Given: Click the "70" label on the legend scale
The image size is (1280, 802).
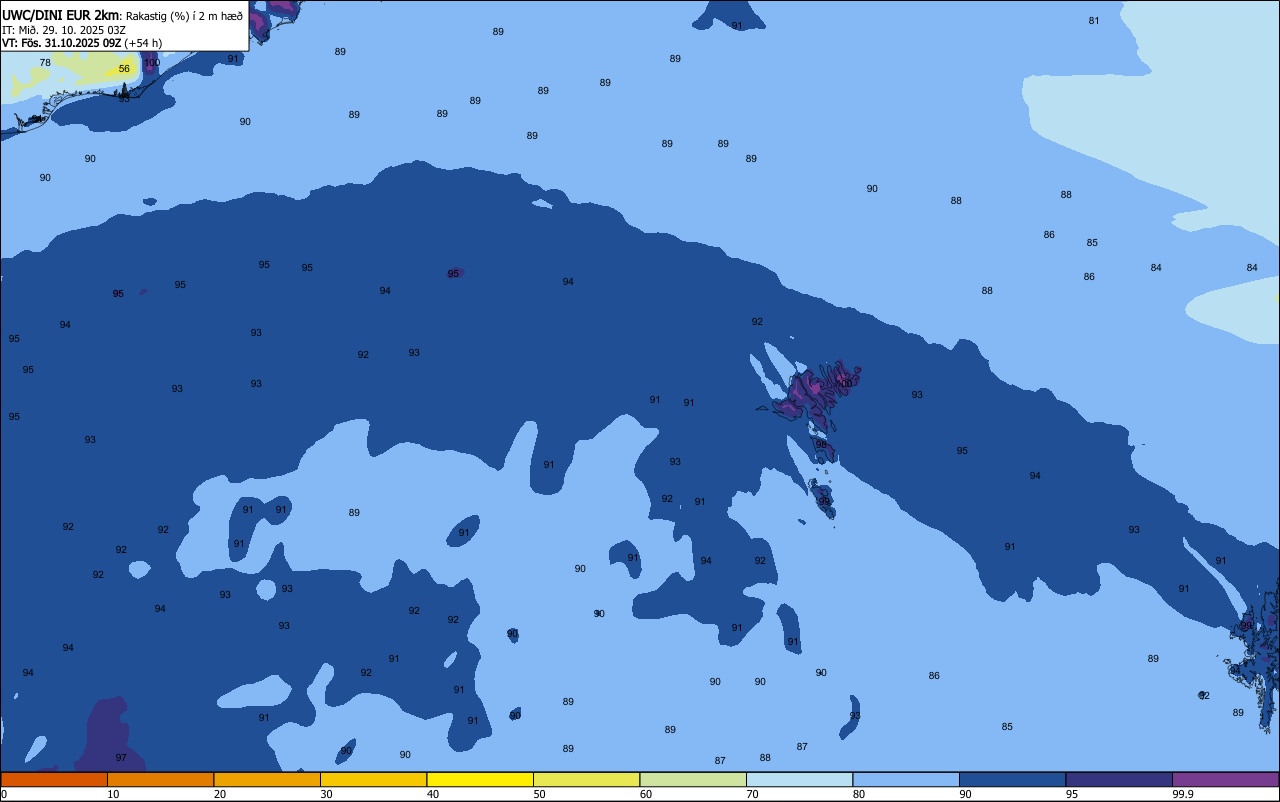Looking at the screenshot, I should [752, 794].
